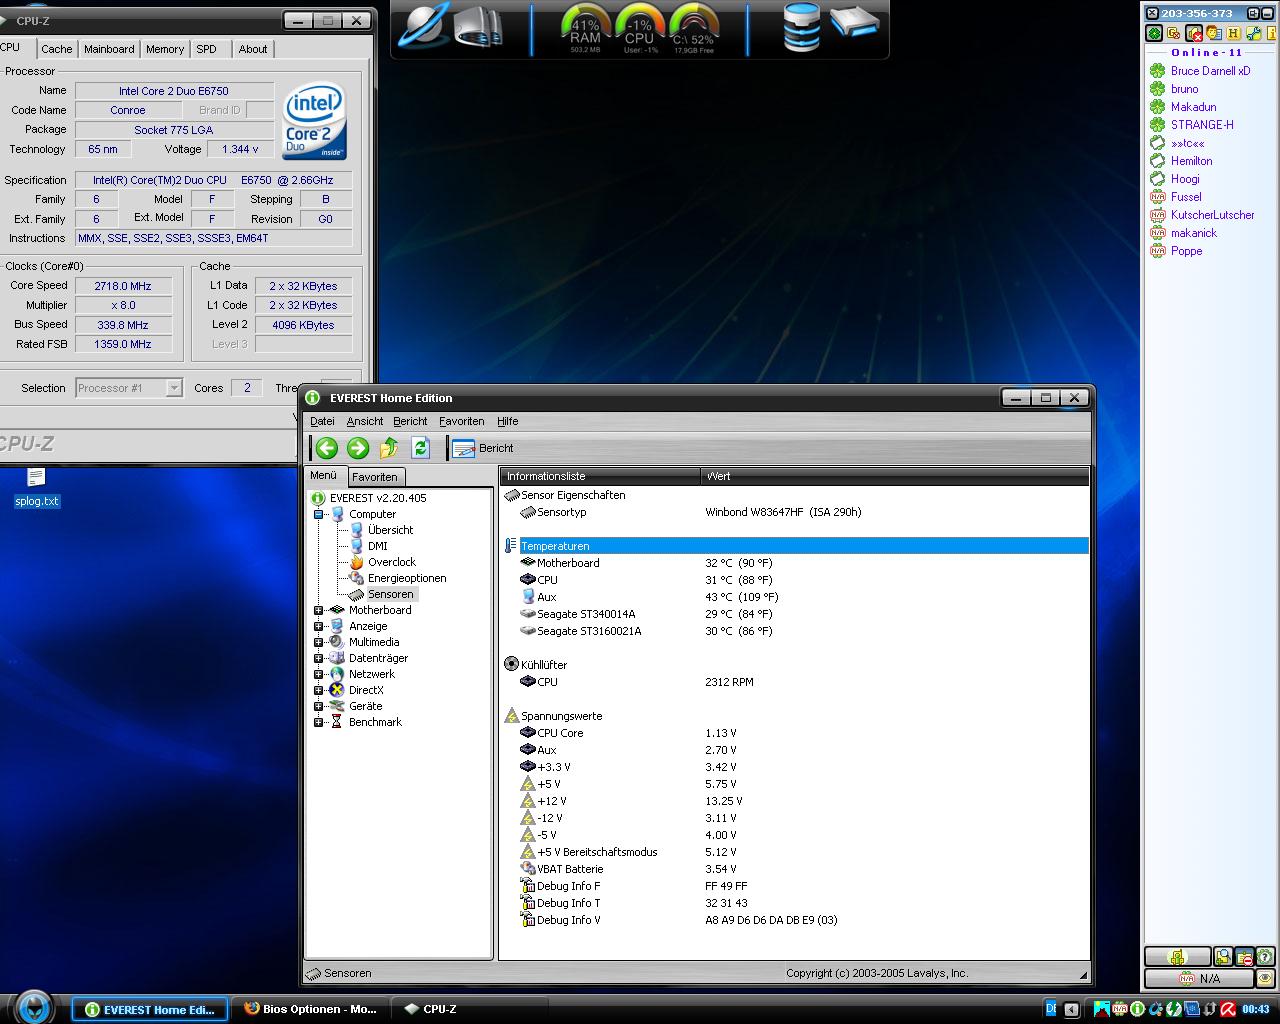
Task: Open contact KutscherLutscher in ICQ list
Action: pyautogui.click(x=1212, y=215)
